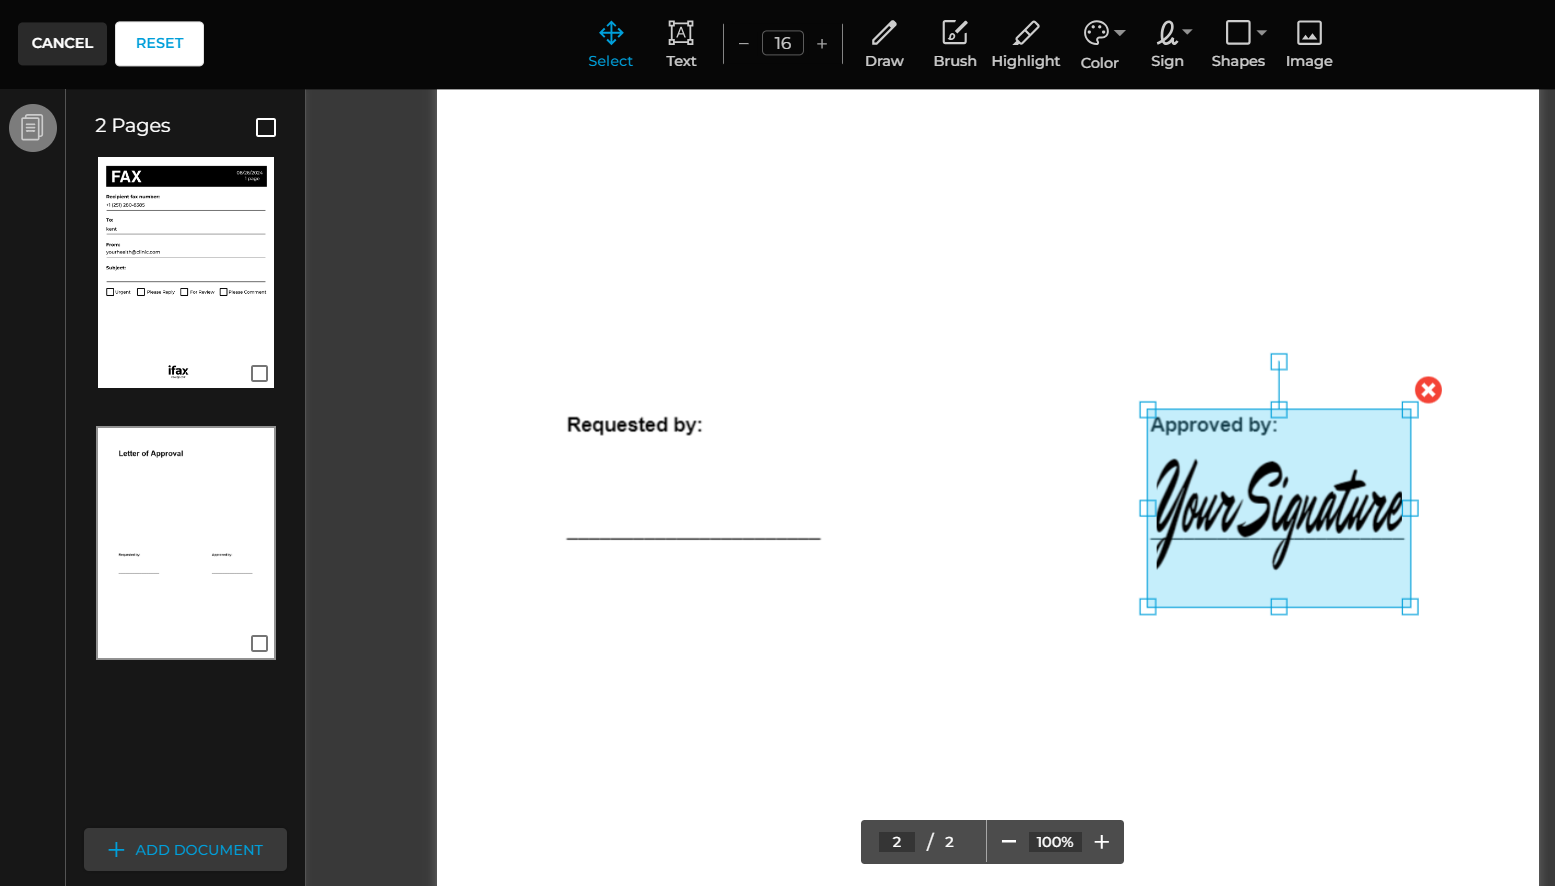The width and height of the screenshot is (1555, 886).
Task: Click the pages panel icon in the sidebar
Action: pos(33,128)
